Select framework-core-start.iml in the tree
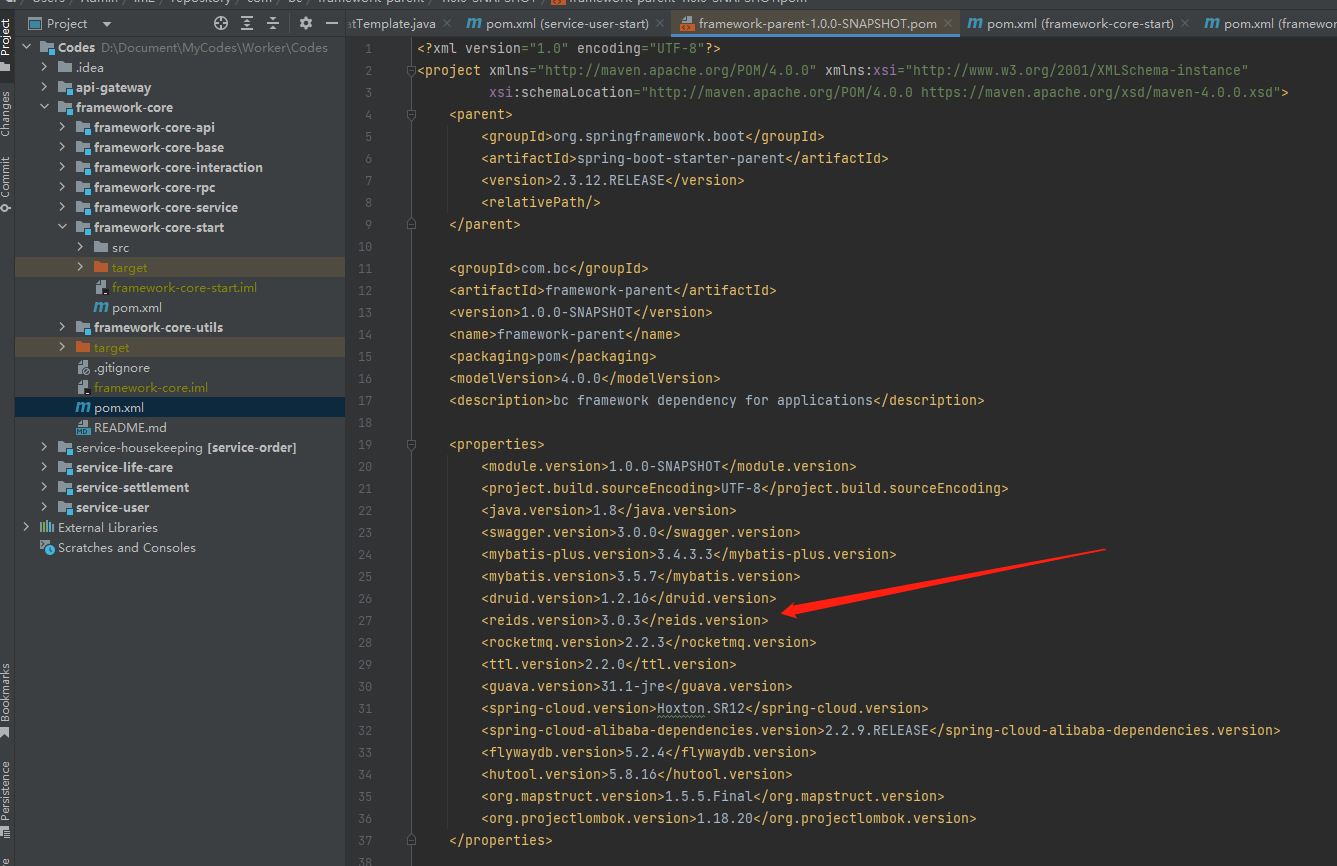Screen dimensions: 1337x866 (x=184, y=287)
